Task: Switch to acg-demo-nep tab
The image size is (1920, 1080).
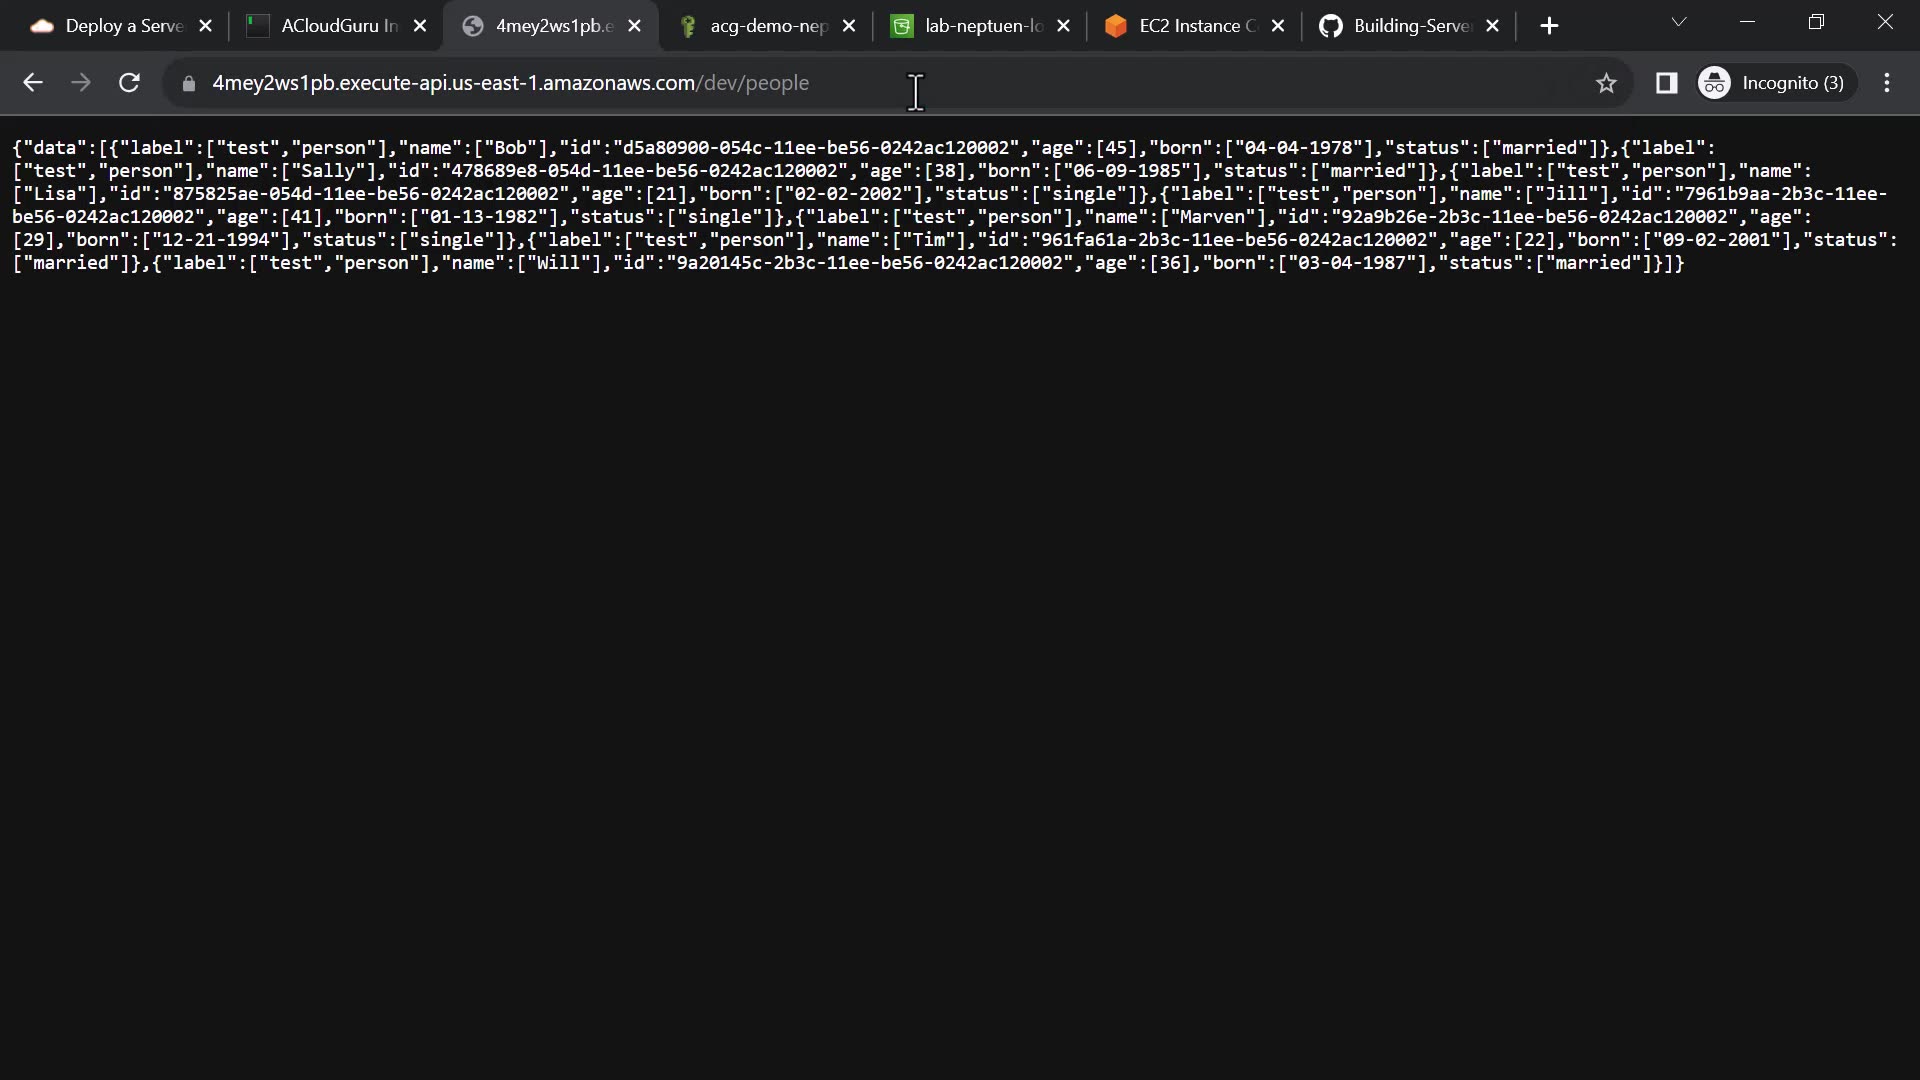Action: tap(755, 26)
